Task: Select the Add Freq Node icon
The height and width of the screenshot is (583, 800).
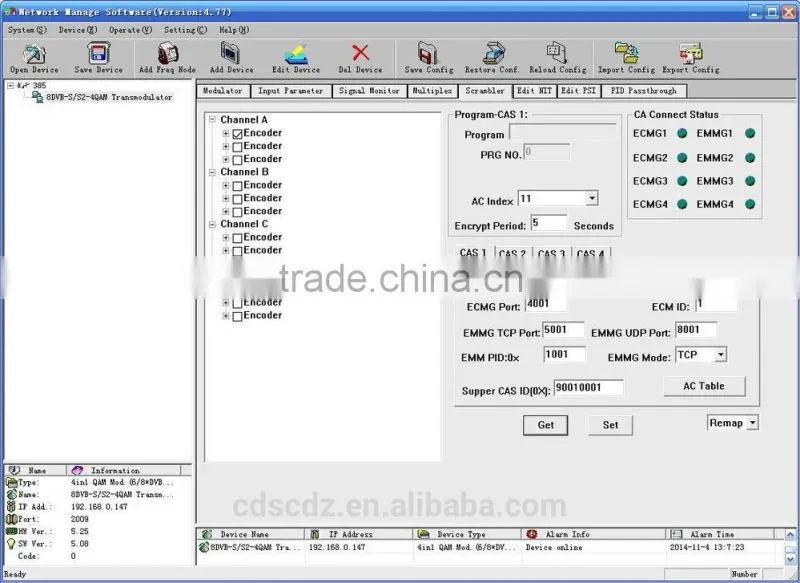Action: [167, 54]
